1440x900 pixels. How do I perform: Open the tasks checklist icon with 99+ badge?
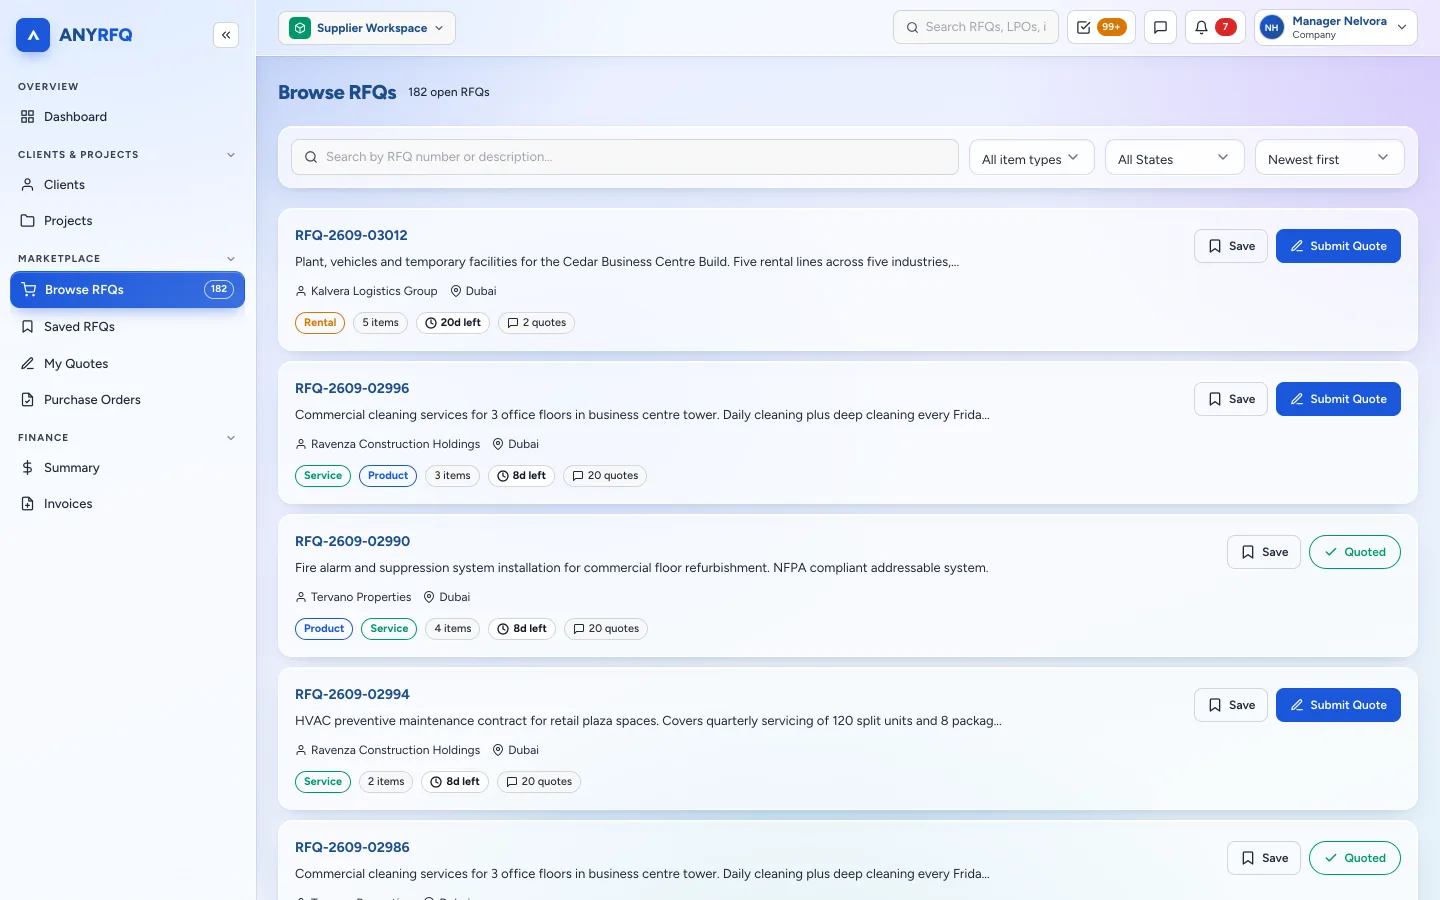(1101, 28)
